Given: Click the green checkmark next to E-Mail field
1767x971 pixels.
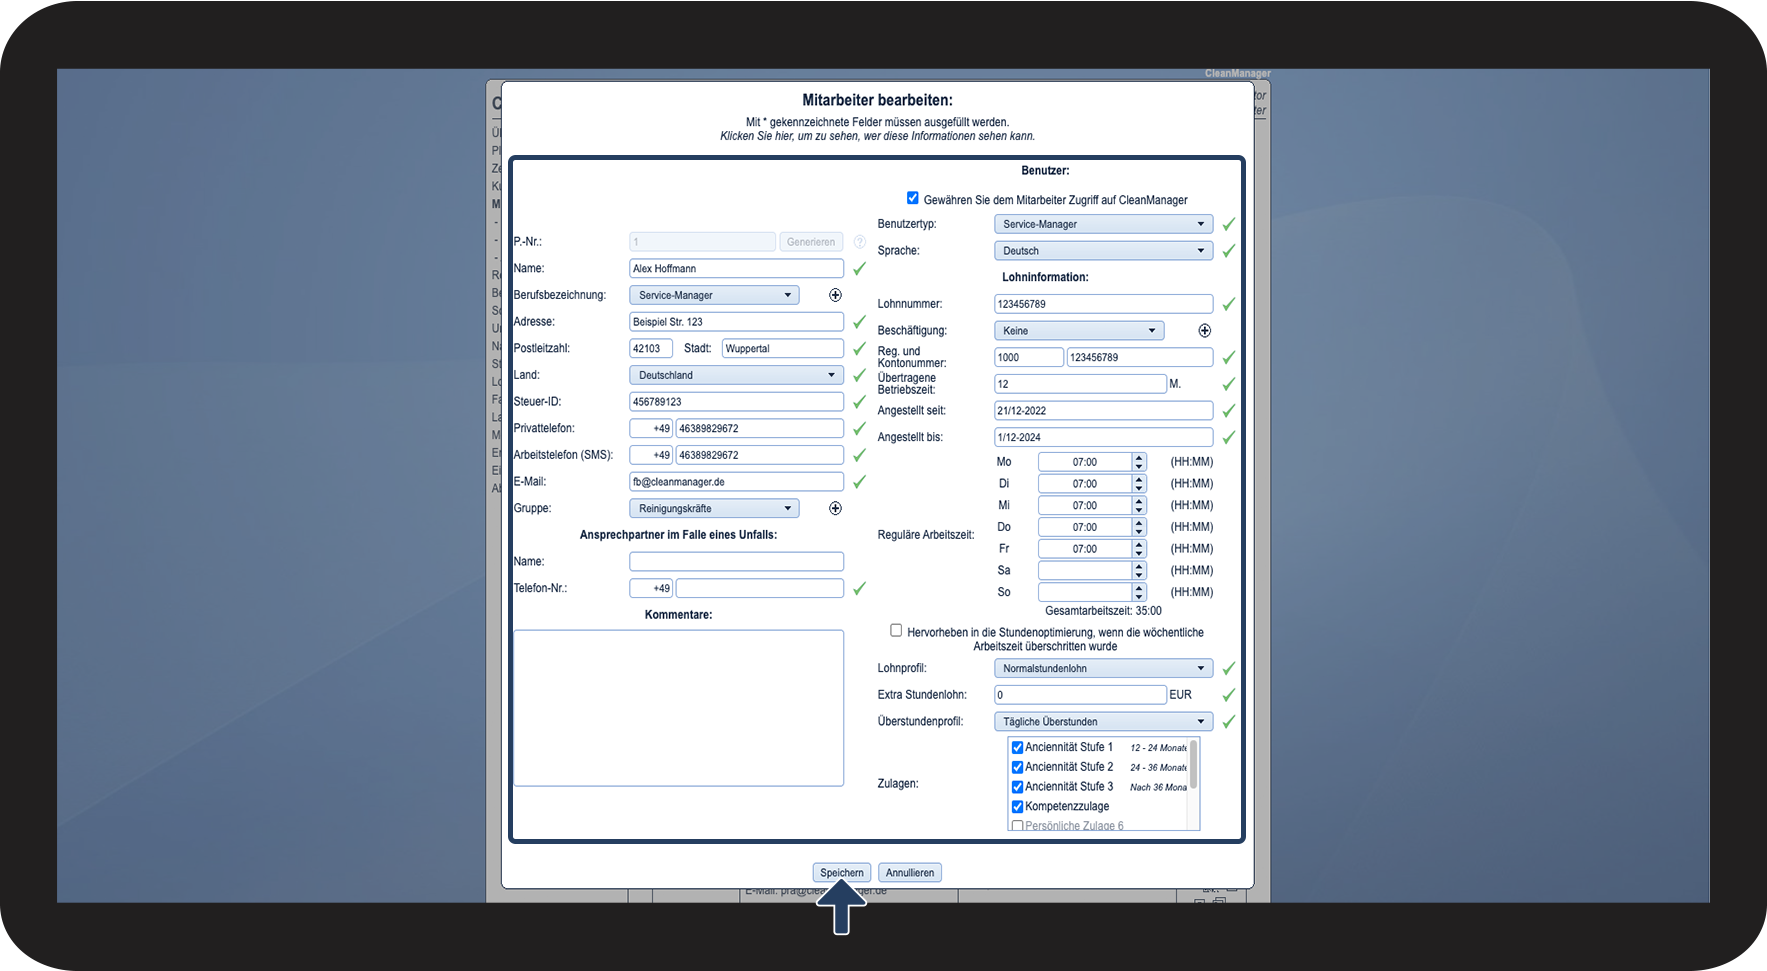Looking at the screenshot, I should [859, 481].
